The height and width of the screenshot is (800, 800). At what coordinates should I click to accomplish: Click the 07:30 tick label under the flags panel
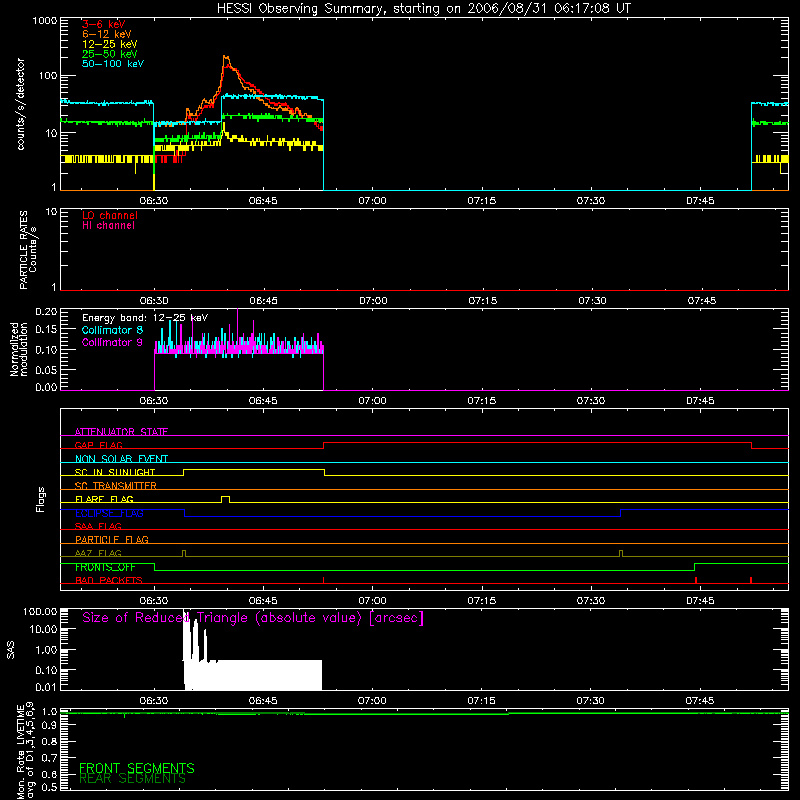(x=591, y=601)
